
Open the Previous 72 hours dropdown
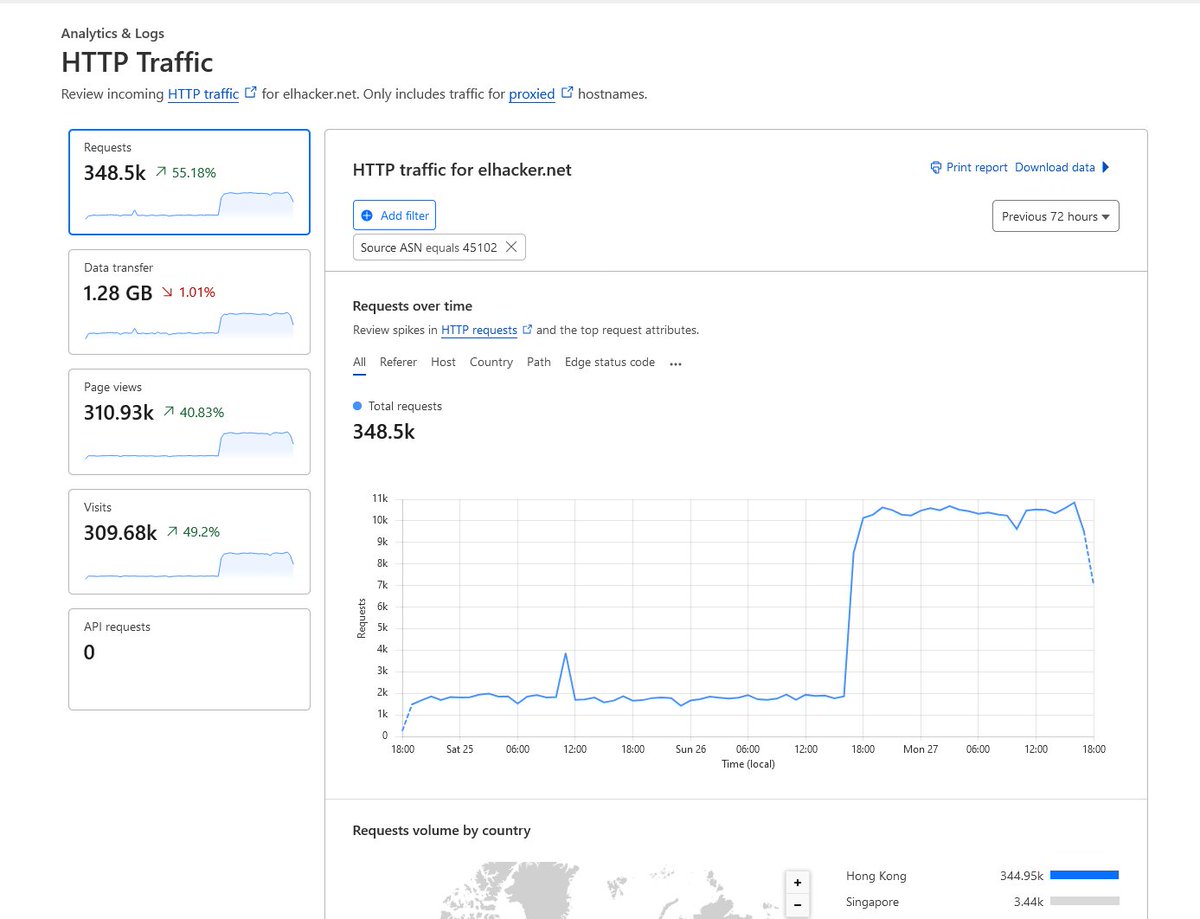[1055, 215]
